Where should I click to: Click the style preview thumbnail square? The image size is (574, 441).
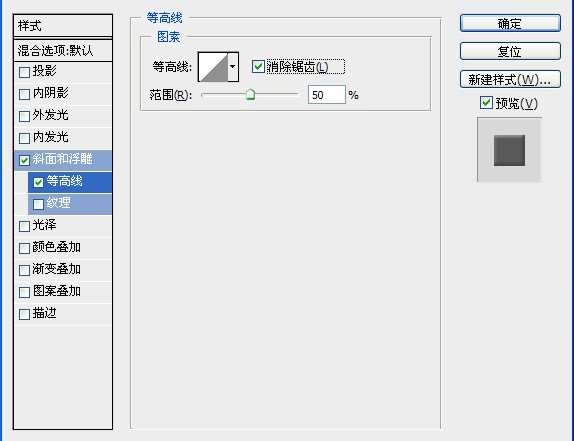[x=509, y=150]
